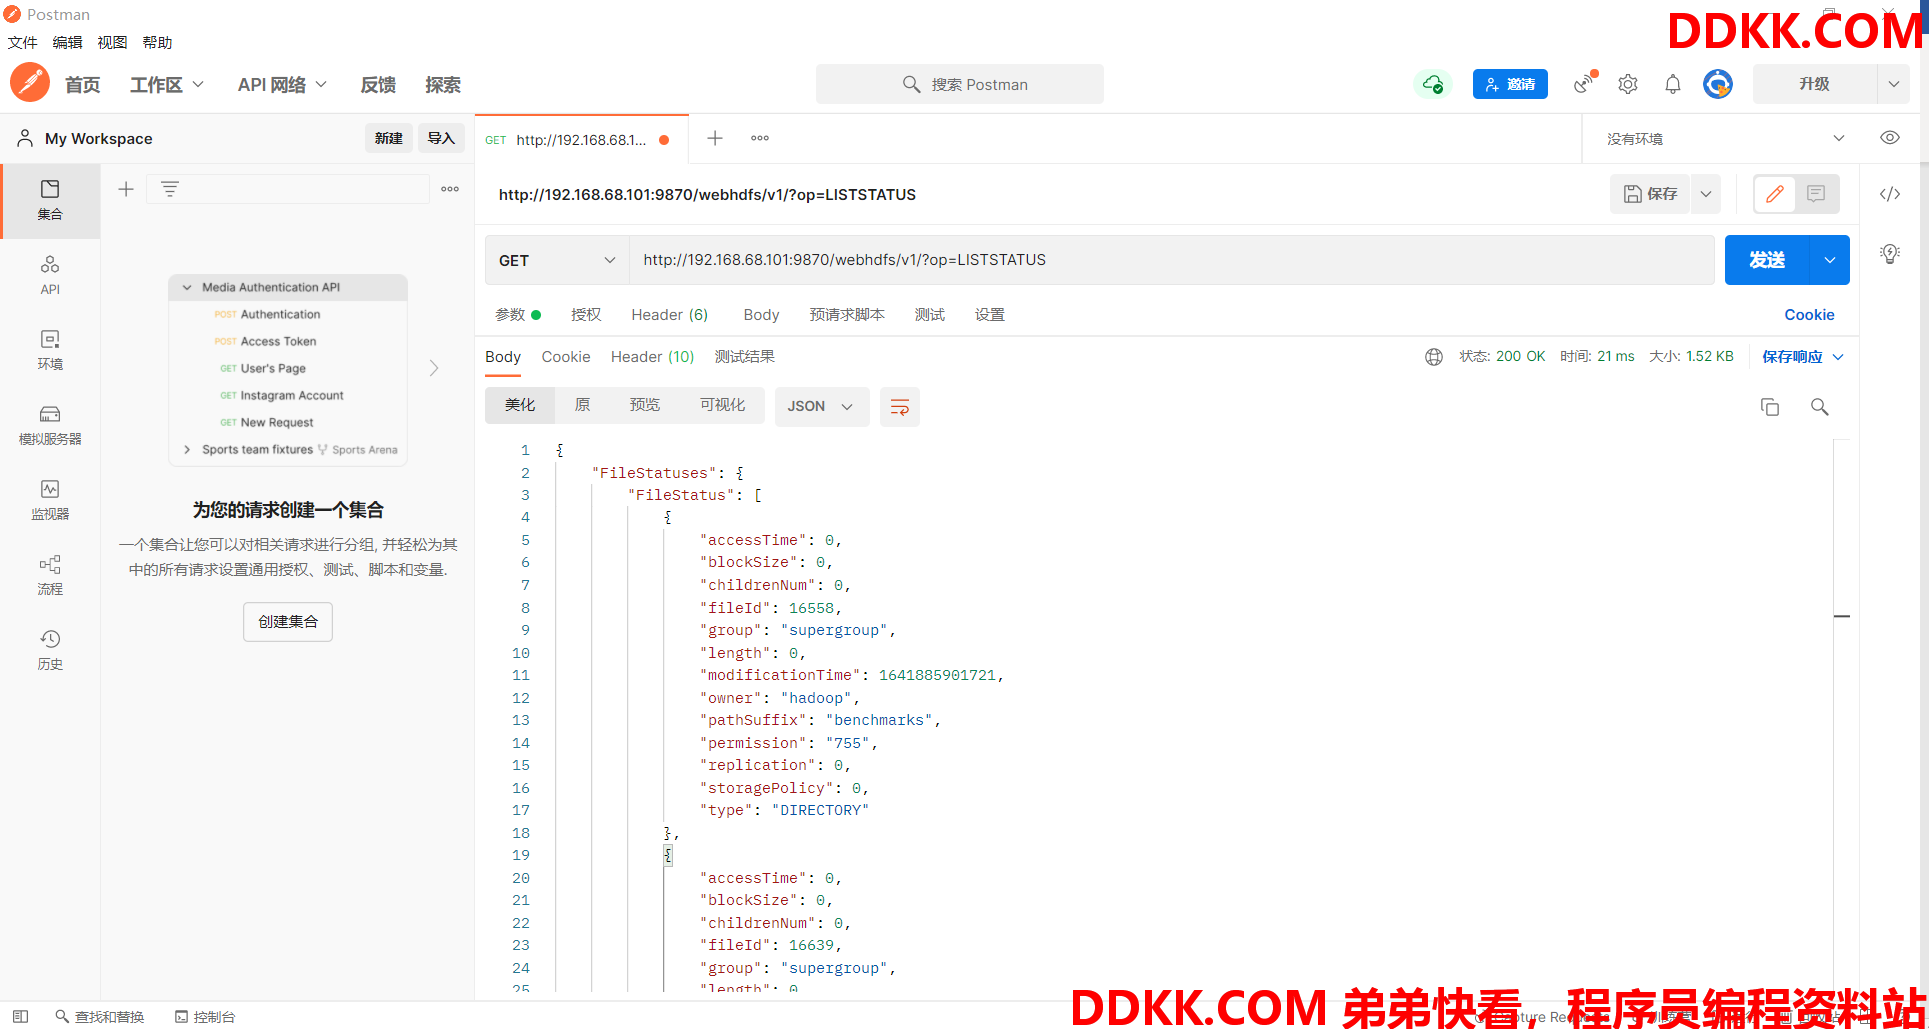The width and height of the screenshot is (1929, 1029).
Task: Toggle line wrap in response
Action: (x=900, y=407)
